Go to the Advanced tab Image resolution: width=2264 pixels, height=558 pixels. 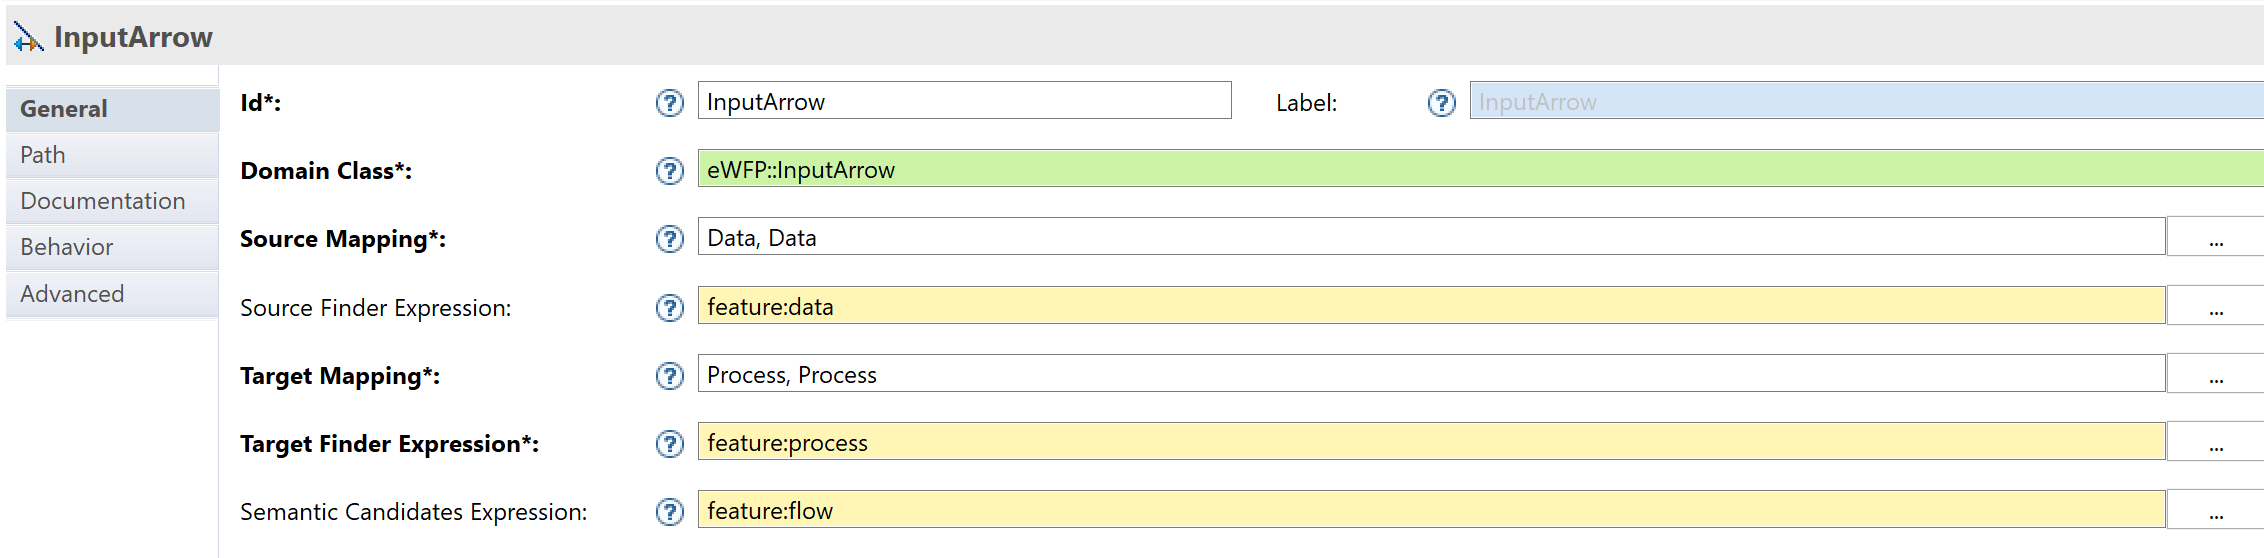coord(112,294)
